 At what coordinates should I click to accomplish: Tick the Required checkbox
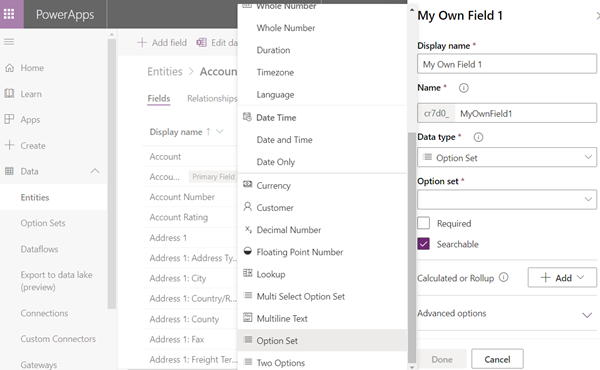(x=423, y=223)
